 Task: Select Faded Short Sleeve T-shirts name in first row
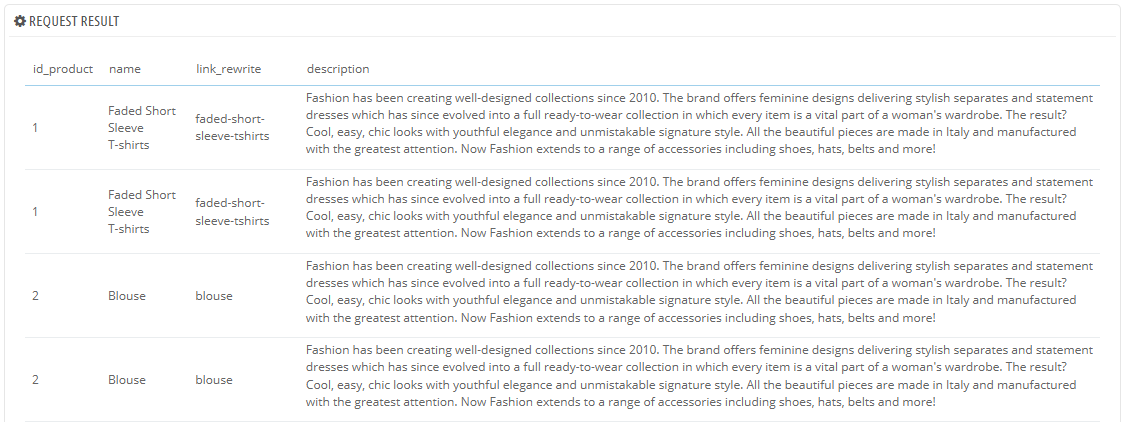pos(142,128)
